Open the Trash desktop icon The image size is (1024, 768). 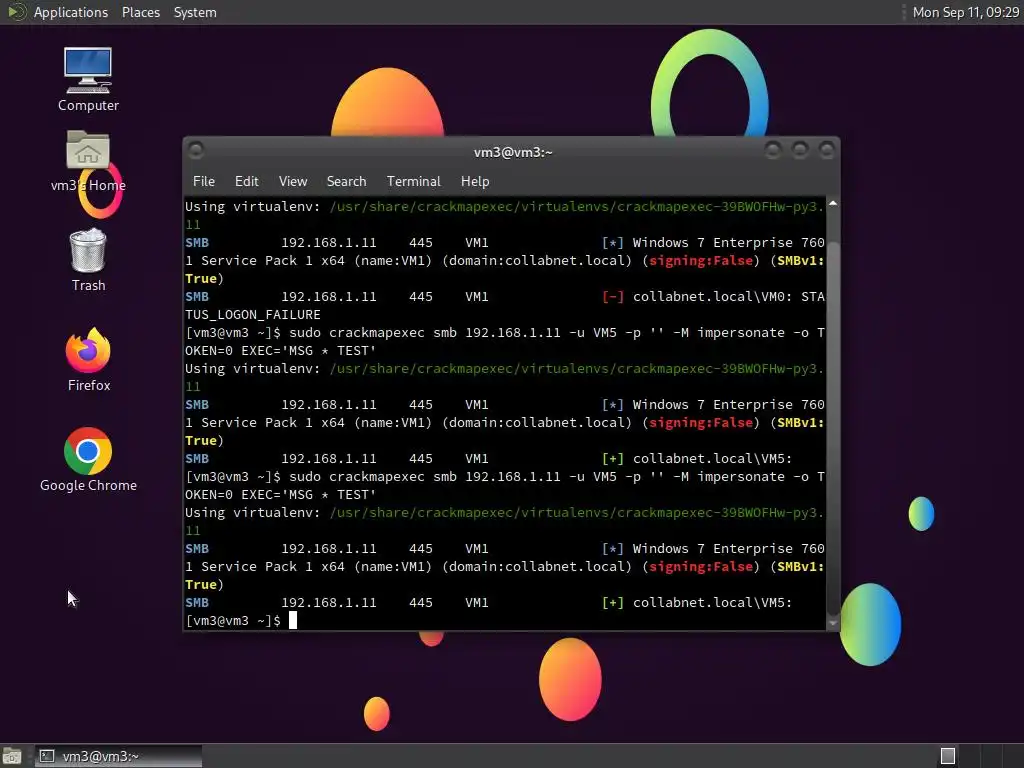[x=88, y=261]
